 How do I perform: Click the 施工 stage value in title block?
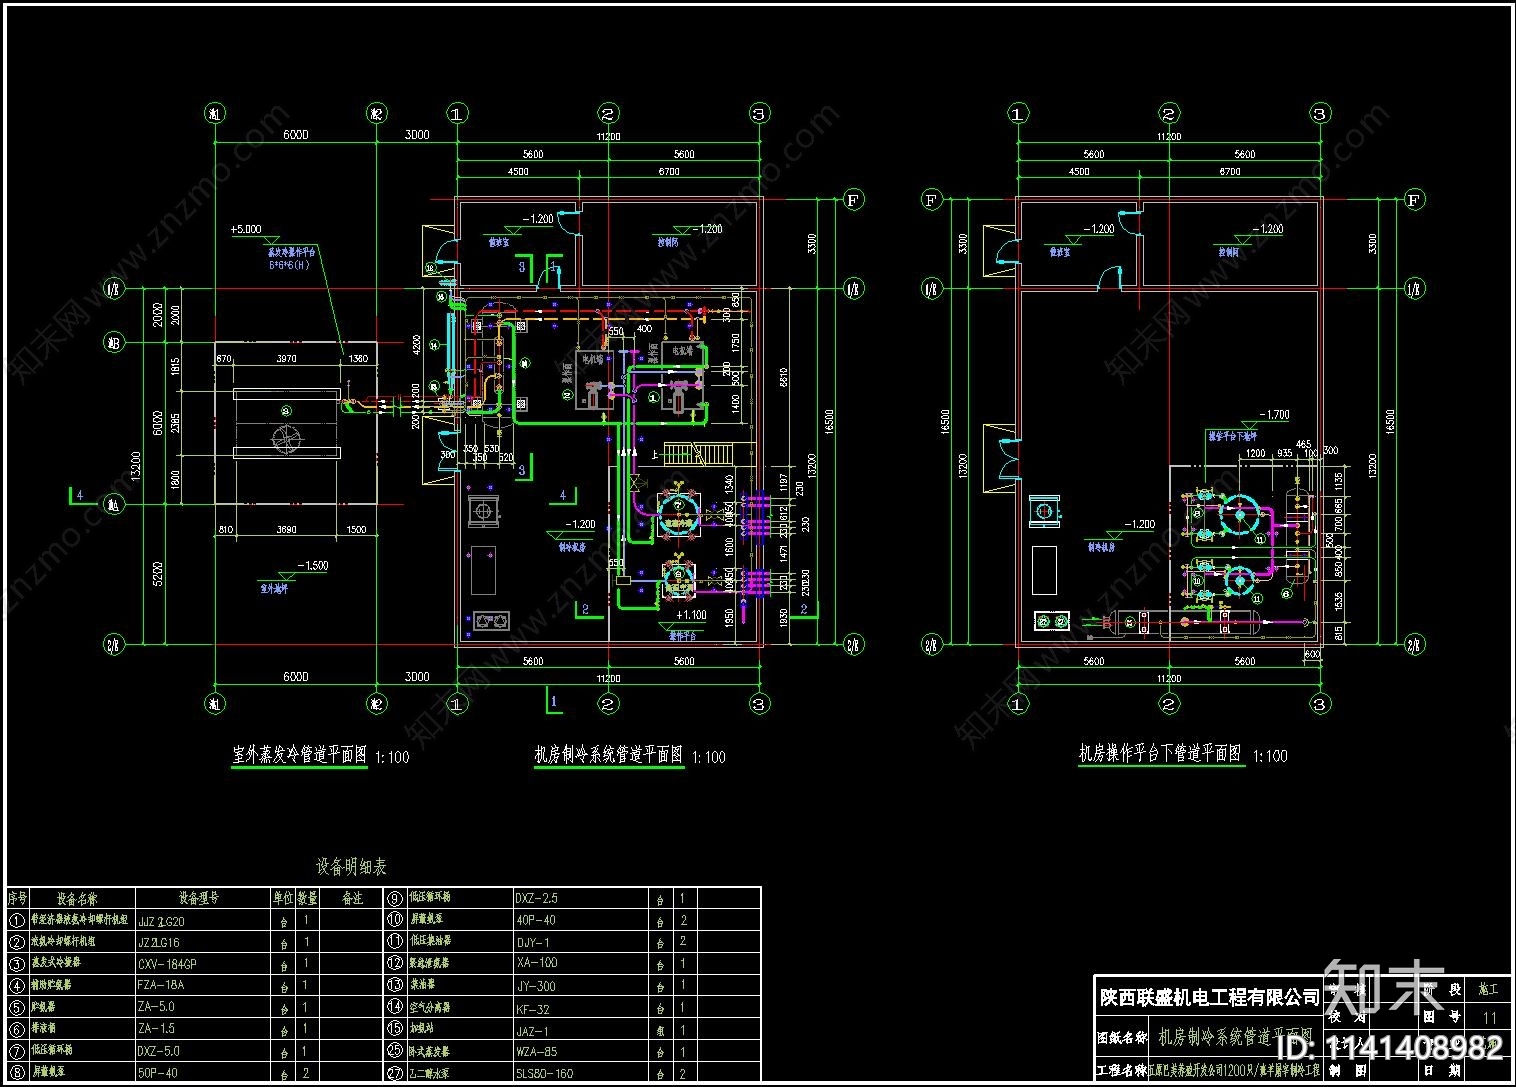1488,990
